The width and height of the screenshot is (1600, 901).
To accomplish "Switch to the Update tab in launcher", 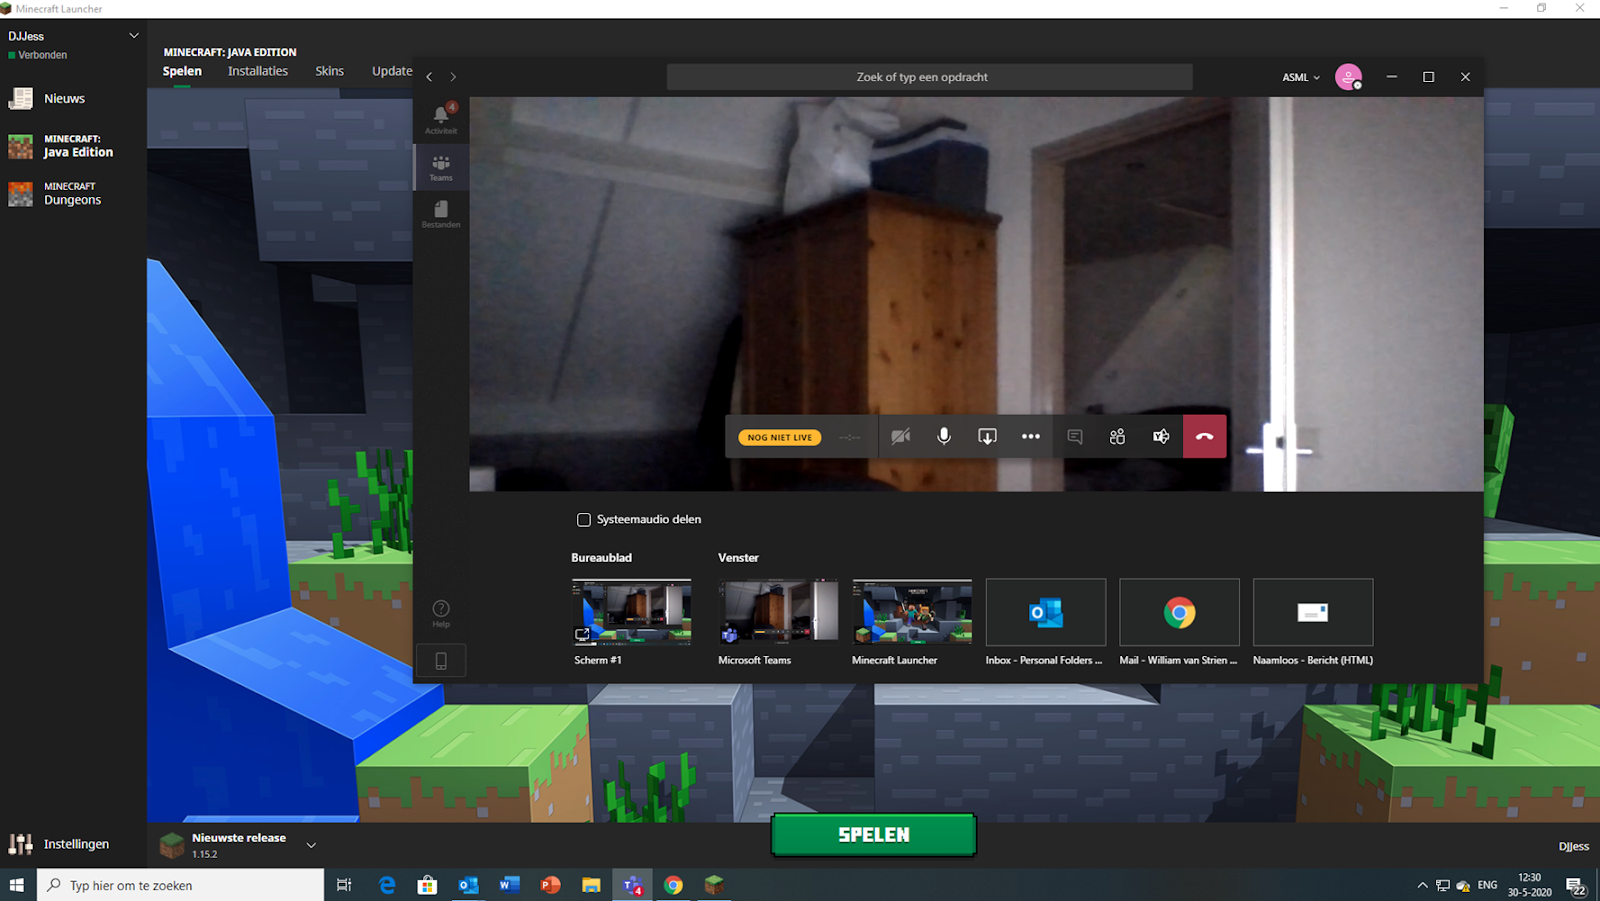I will point(392,71).
